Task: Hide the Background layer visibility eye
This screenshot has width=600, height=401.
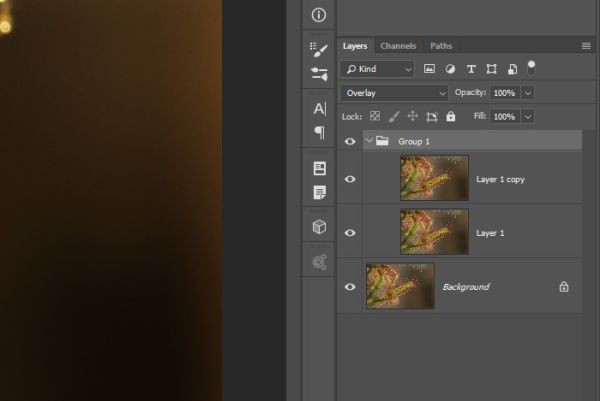Action: pos(350,287)
